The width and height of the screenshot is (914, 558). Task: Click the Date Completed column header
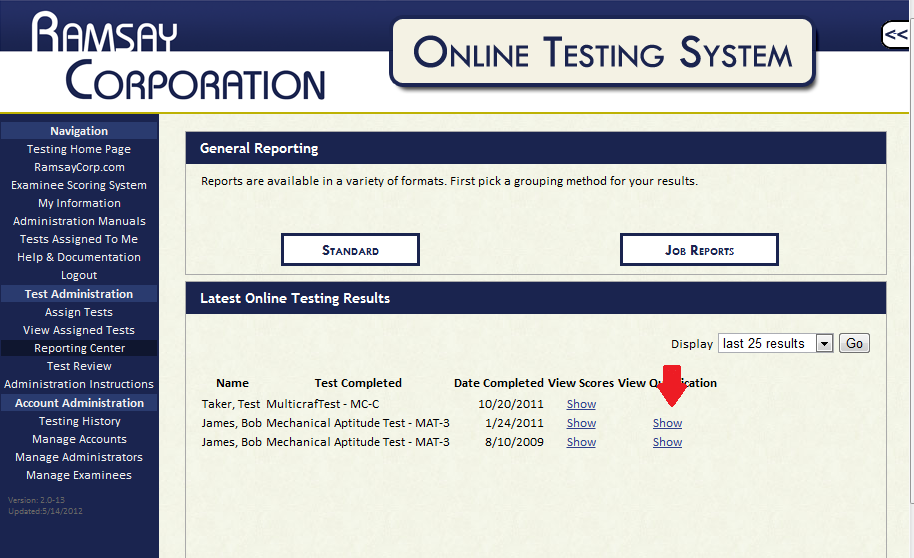click(498, 383)
